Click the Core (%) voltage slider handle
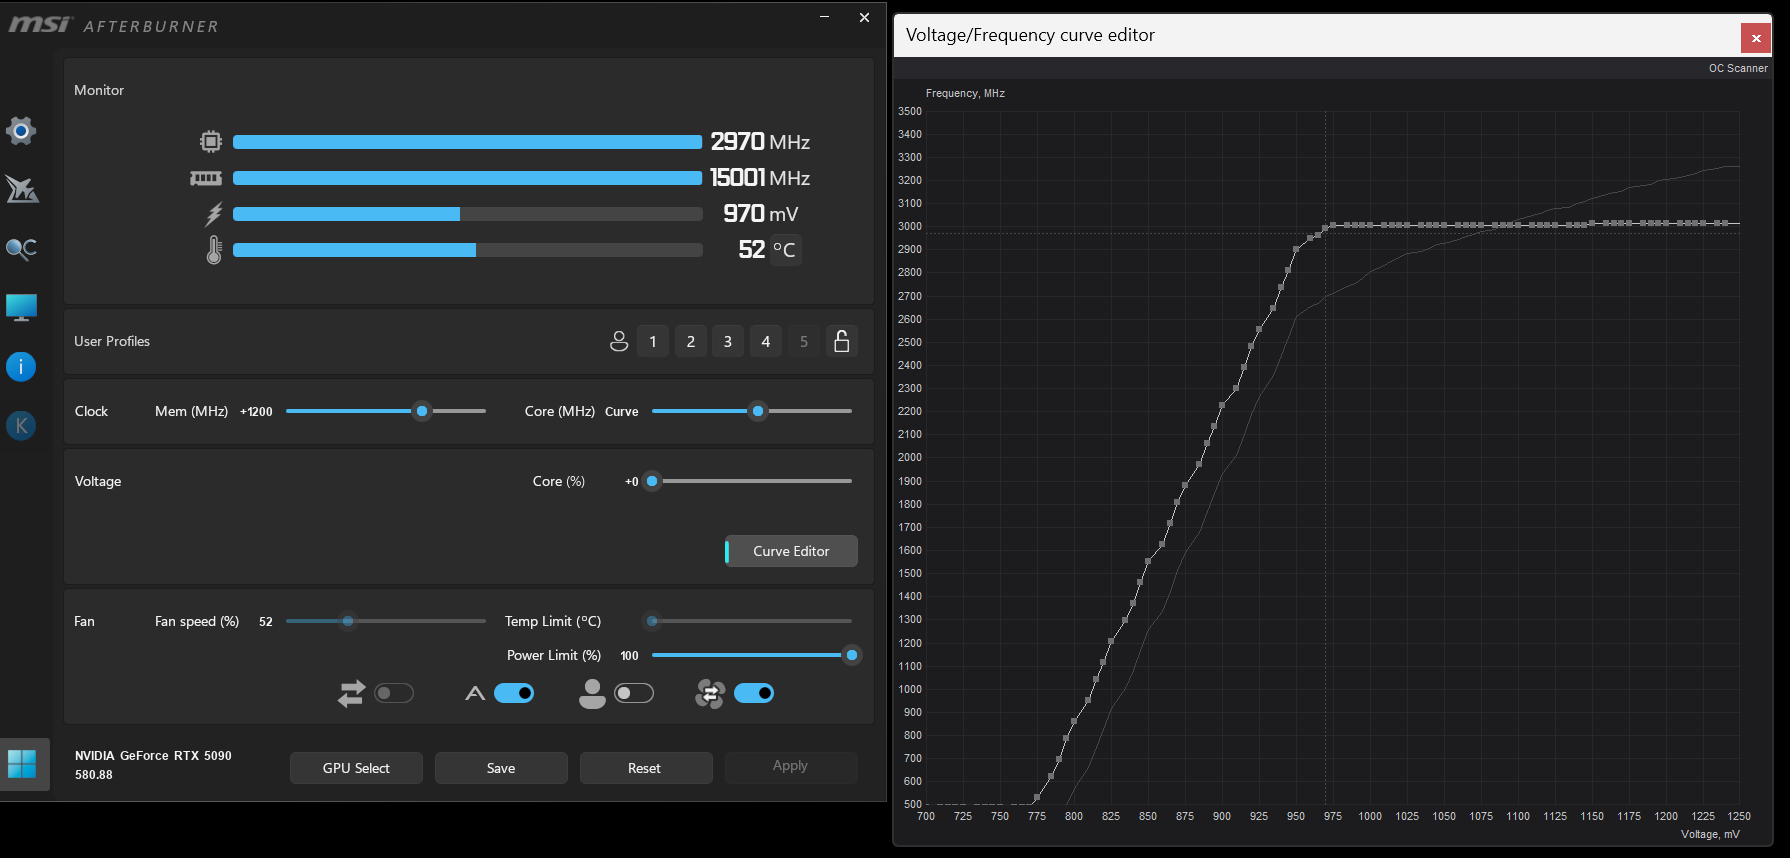Screen dimensions: 1790x858 [652, 481]
